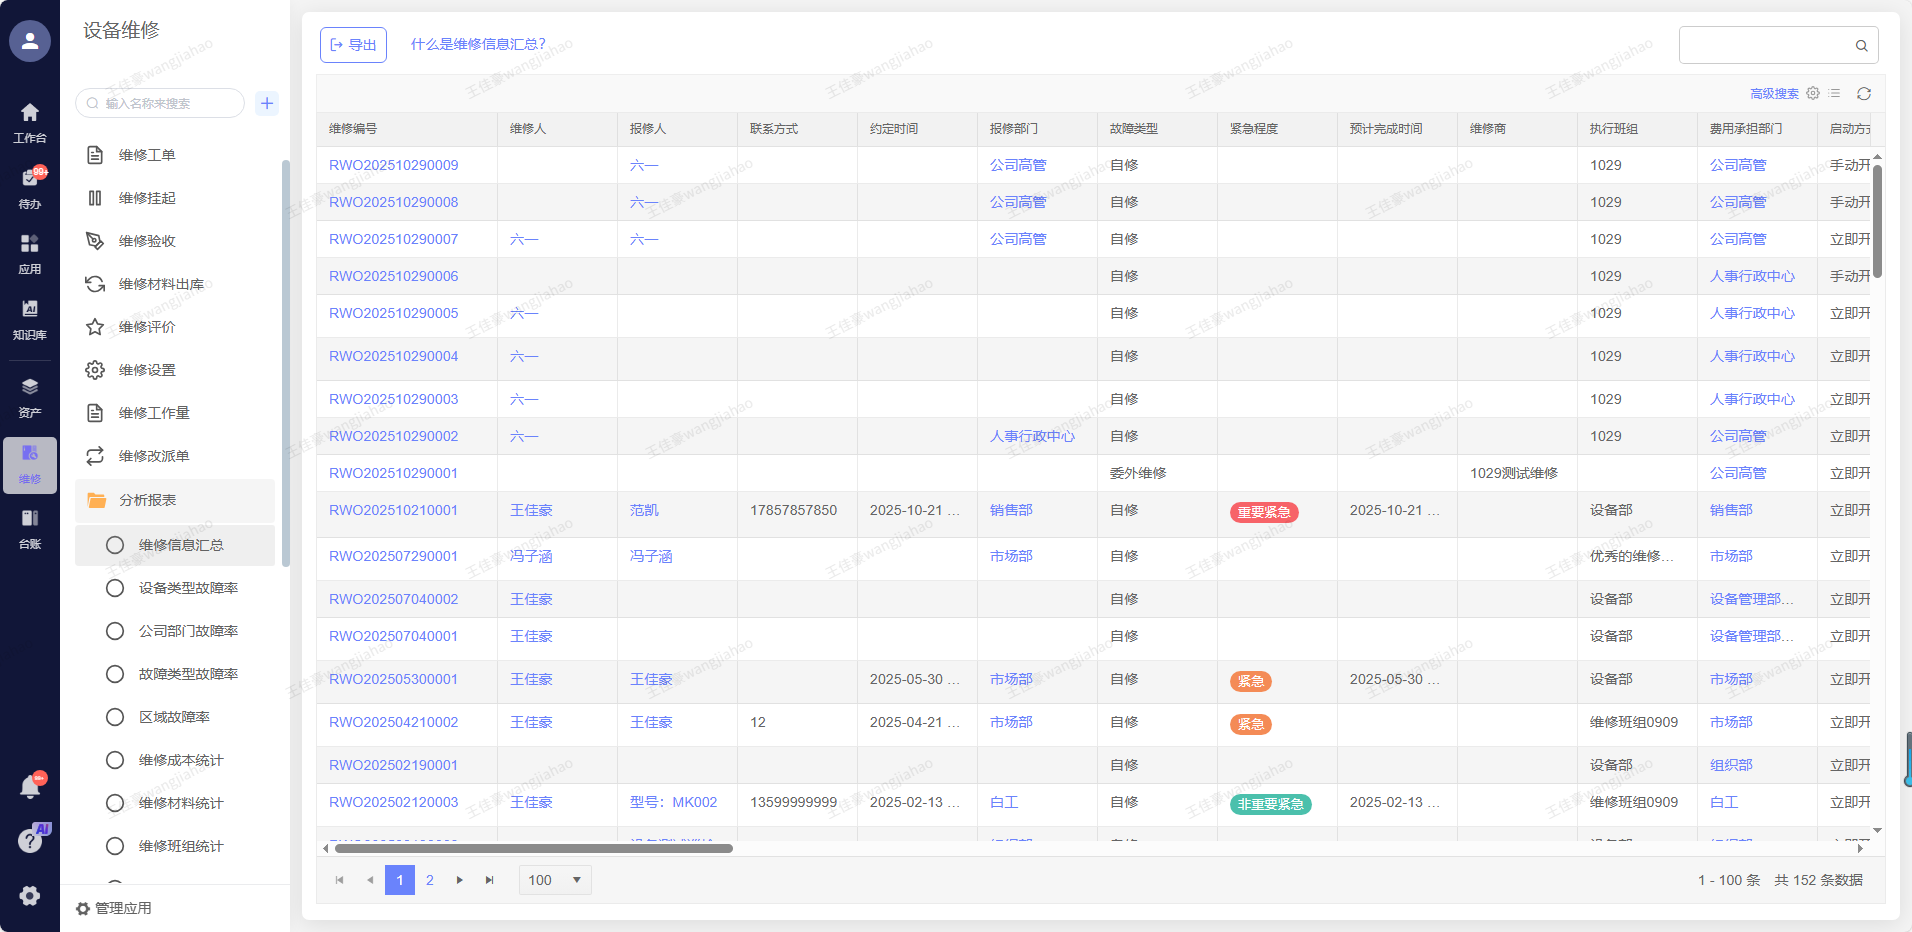1912x932 pixels.
Task: Click the notification bell icon
Action: pyautogui.click(x=30, y=788)
